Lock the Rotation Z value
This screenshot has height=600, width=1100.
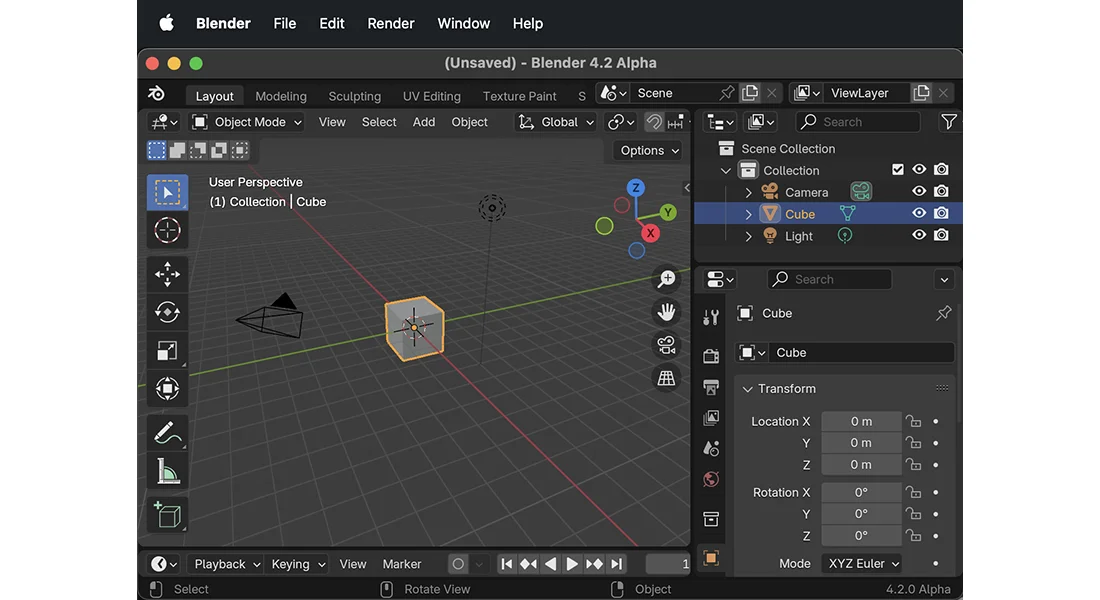[913, 535]
